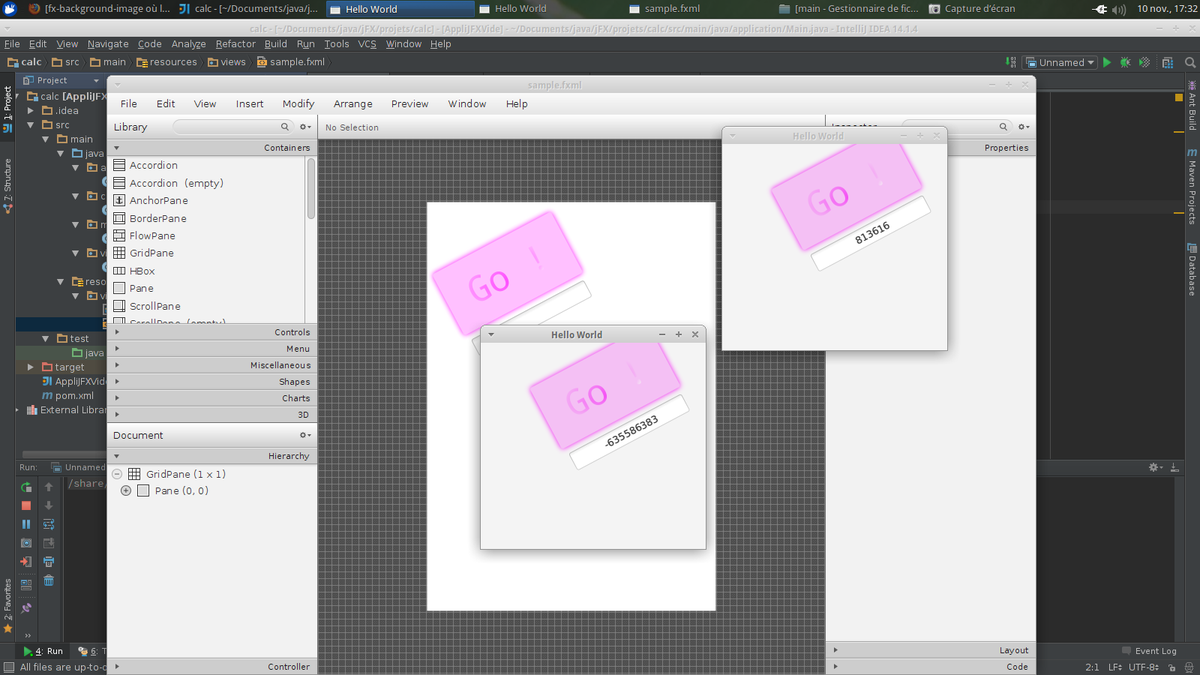
Task: Print console output with printer icon
Action: point(48,562)
